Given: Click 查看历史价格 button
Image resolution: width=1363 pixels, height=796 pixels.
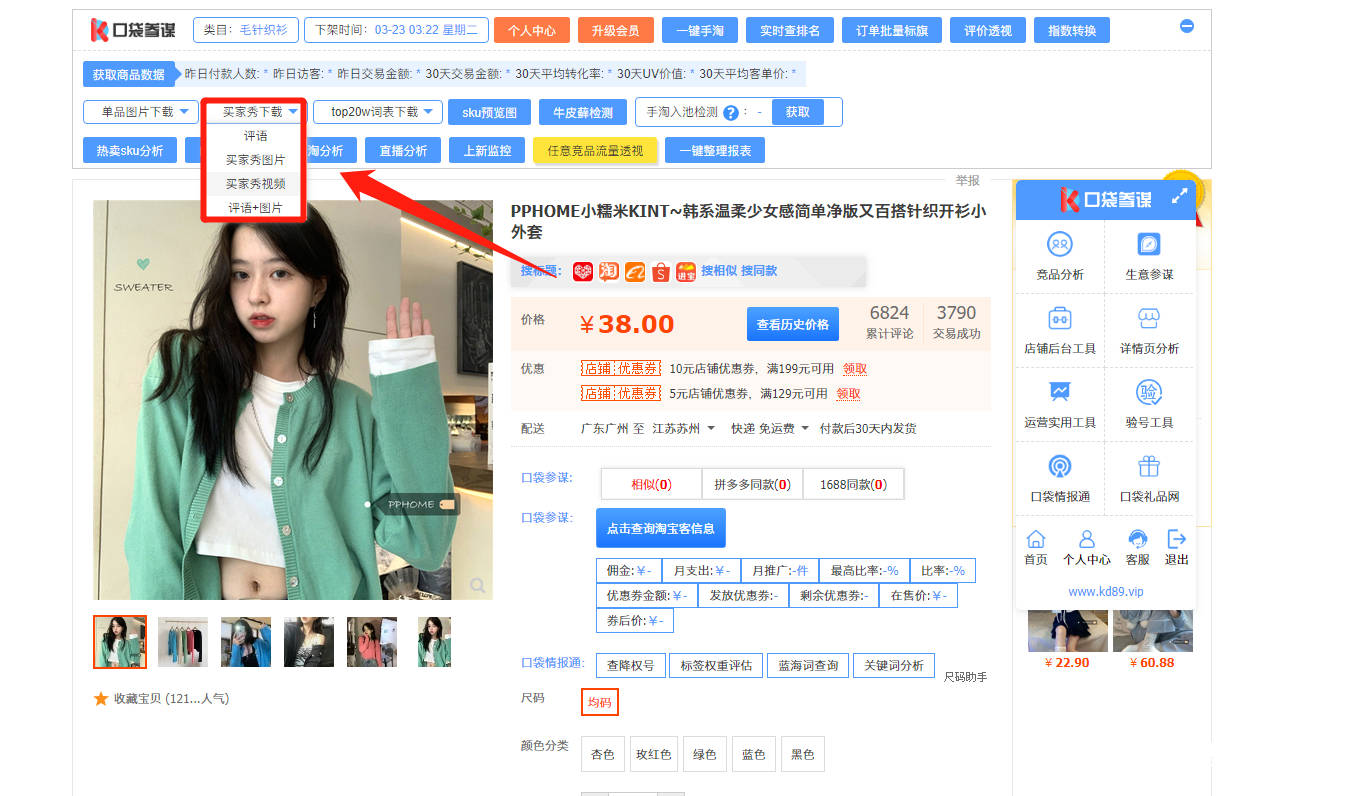Looking at the screenshot, I should click(792, 324).
